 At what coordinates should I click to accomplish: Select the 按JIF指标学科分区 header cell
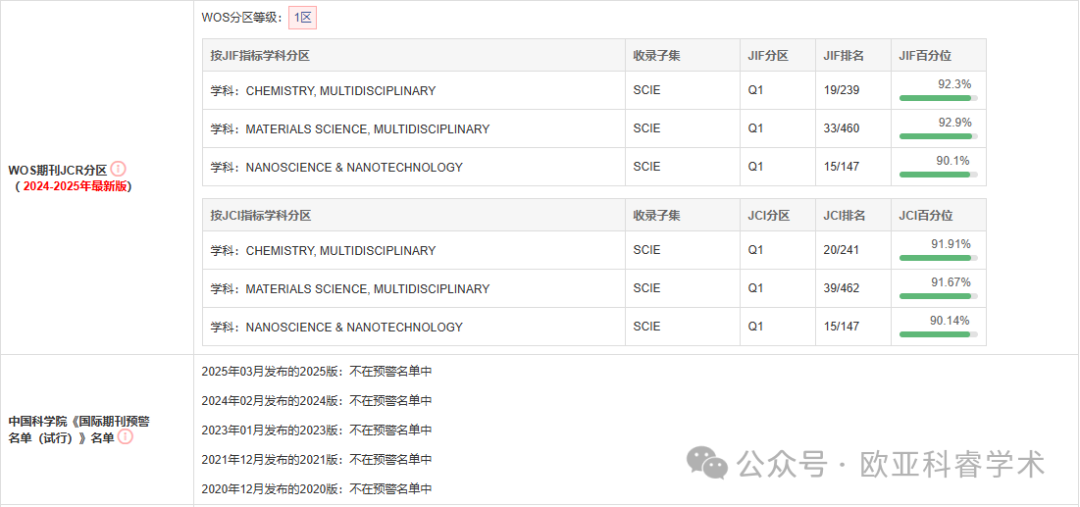click(413, 56)
